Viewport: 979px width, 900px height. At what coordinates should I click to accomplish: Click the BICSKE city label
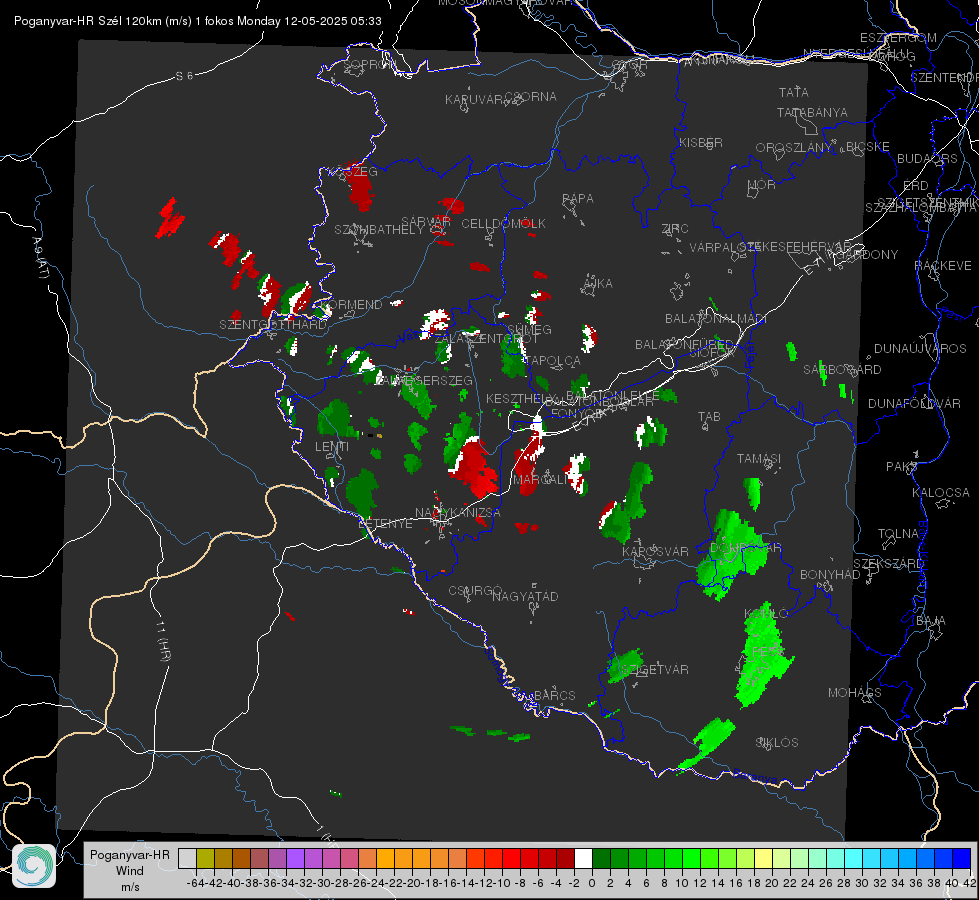[867, 147]
